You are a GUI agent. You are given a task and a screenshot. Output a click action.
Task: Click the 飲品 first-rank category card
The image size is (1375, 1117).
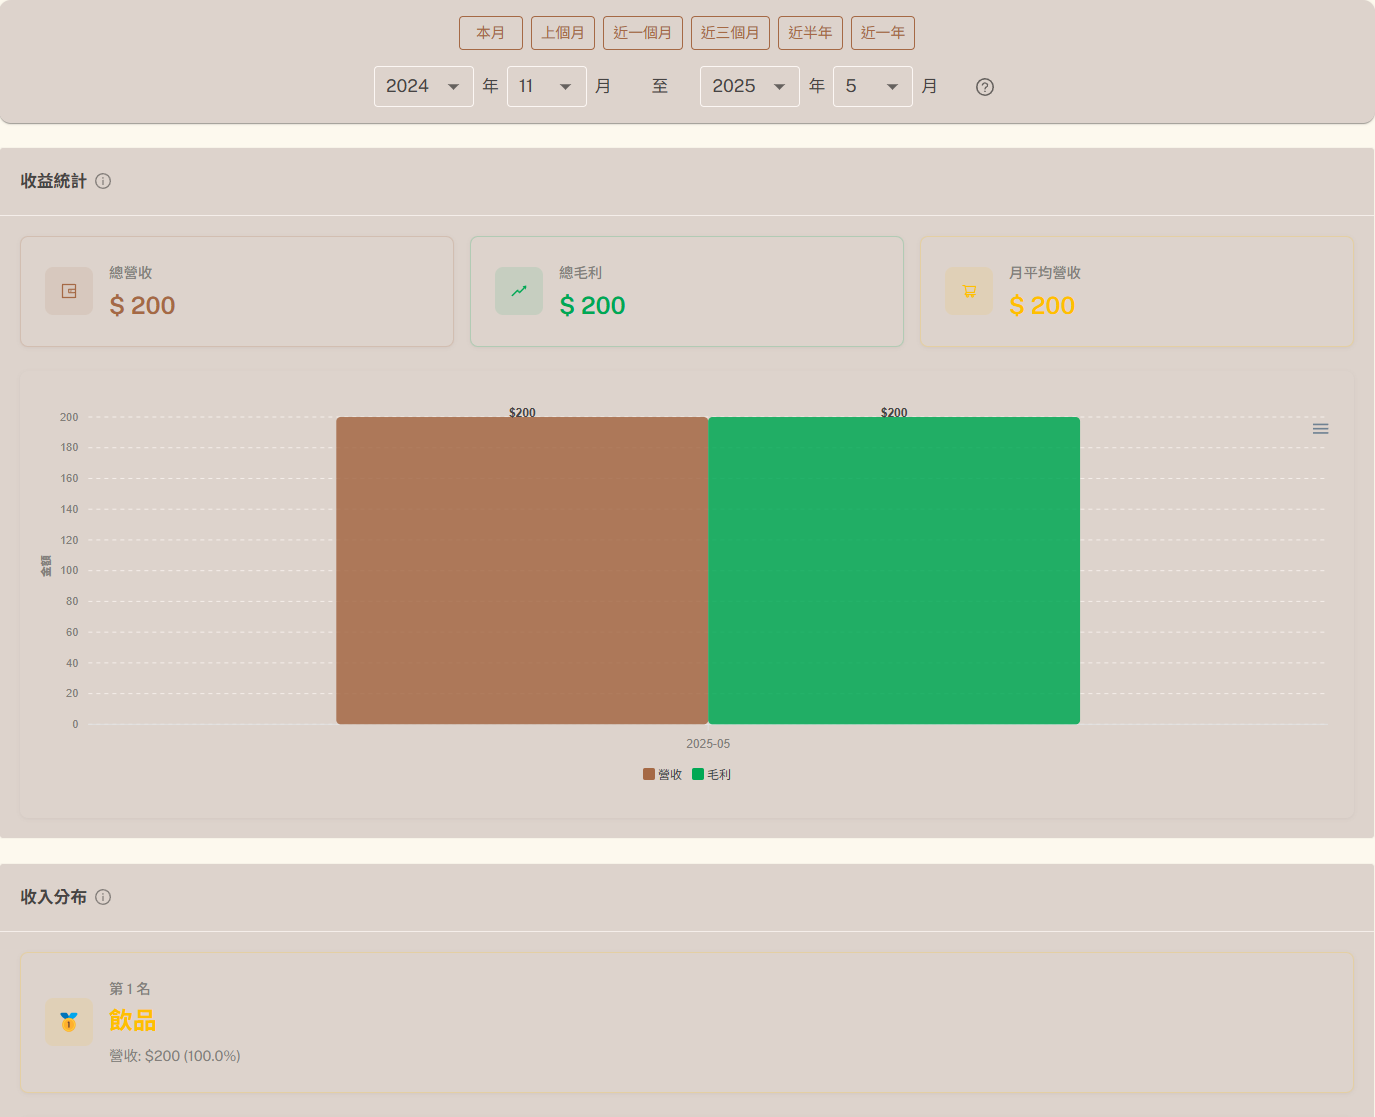coord(686,1022)
